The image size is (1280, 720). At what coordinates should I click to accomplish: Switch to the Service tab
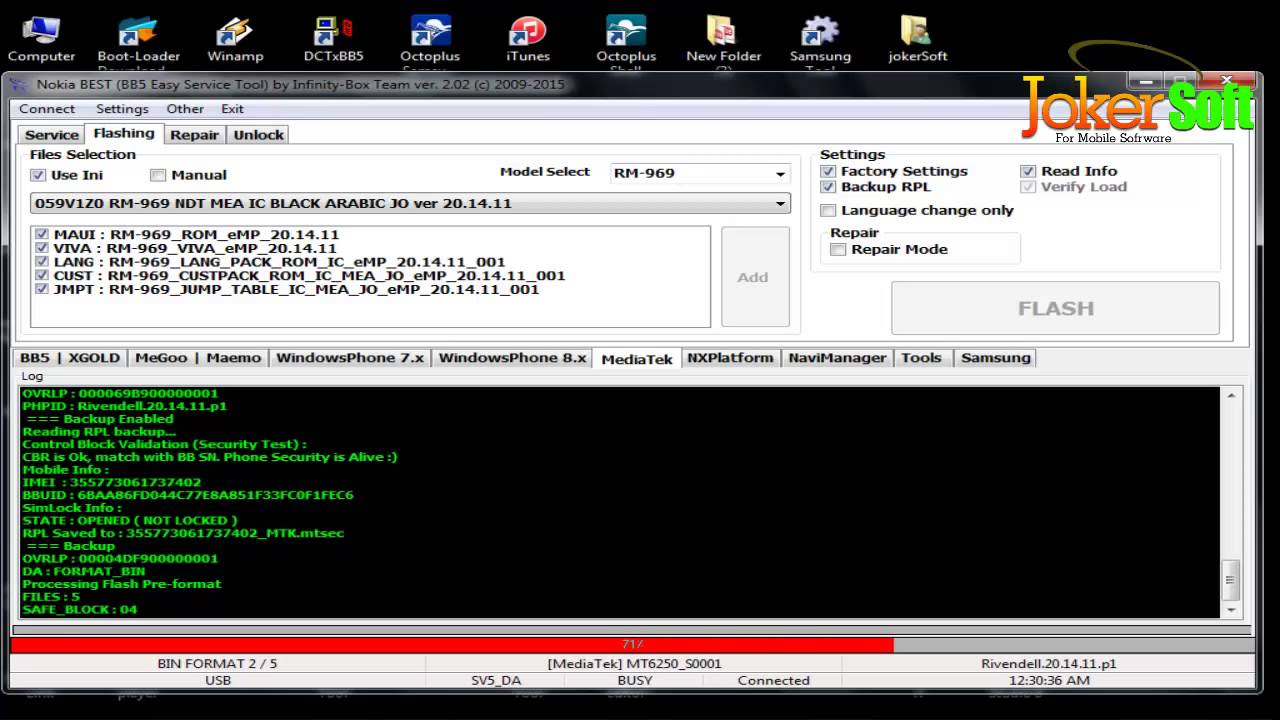point(52,135)
